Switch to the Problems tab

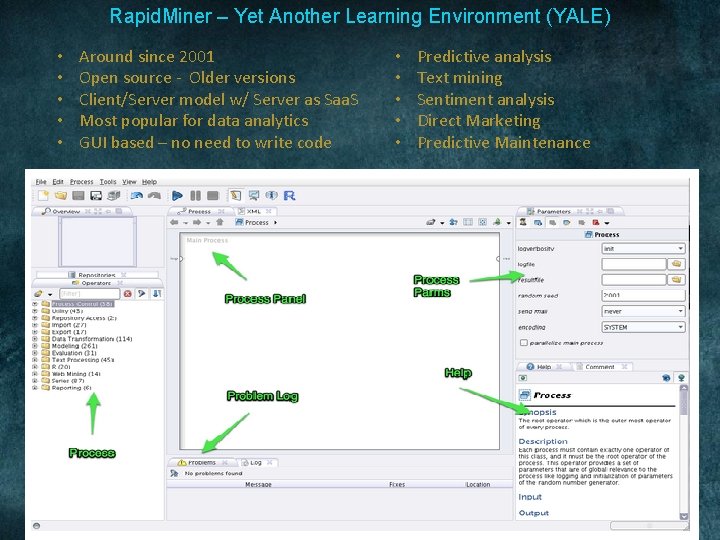[202, 462]
